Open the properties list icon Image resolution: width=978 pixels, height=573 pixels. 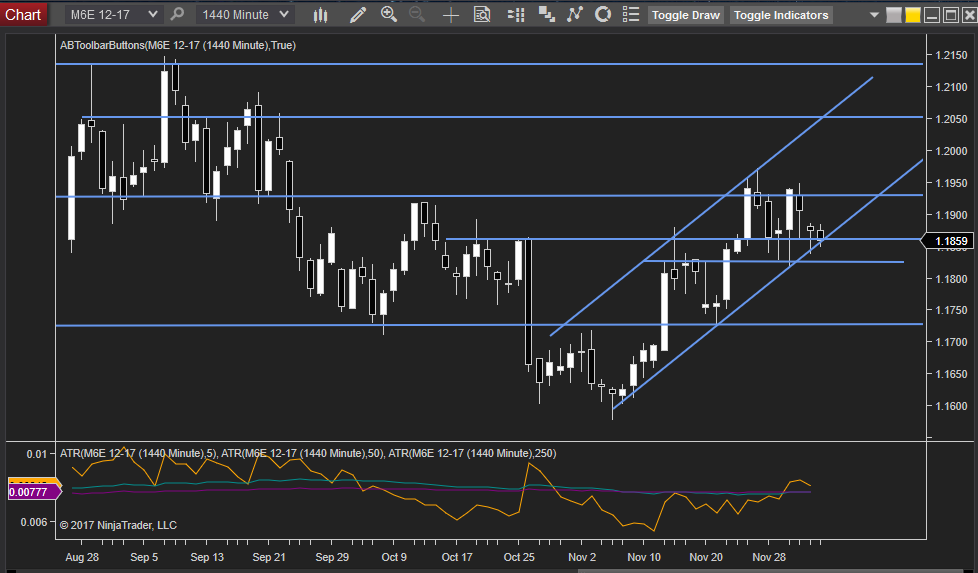631,14
